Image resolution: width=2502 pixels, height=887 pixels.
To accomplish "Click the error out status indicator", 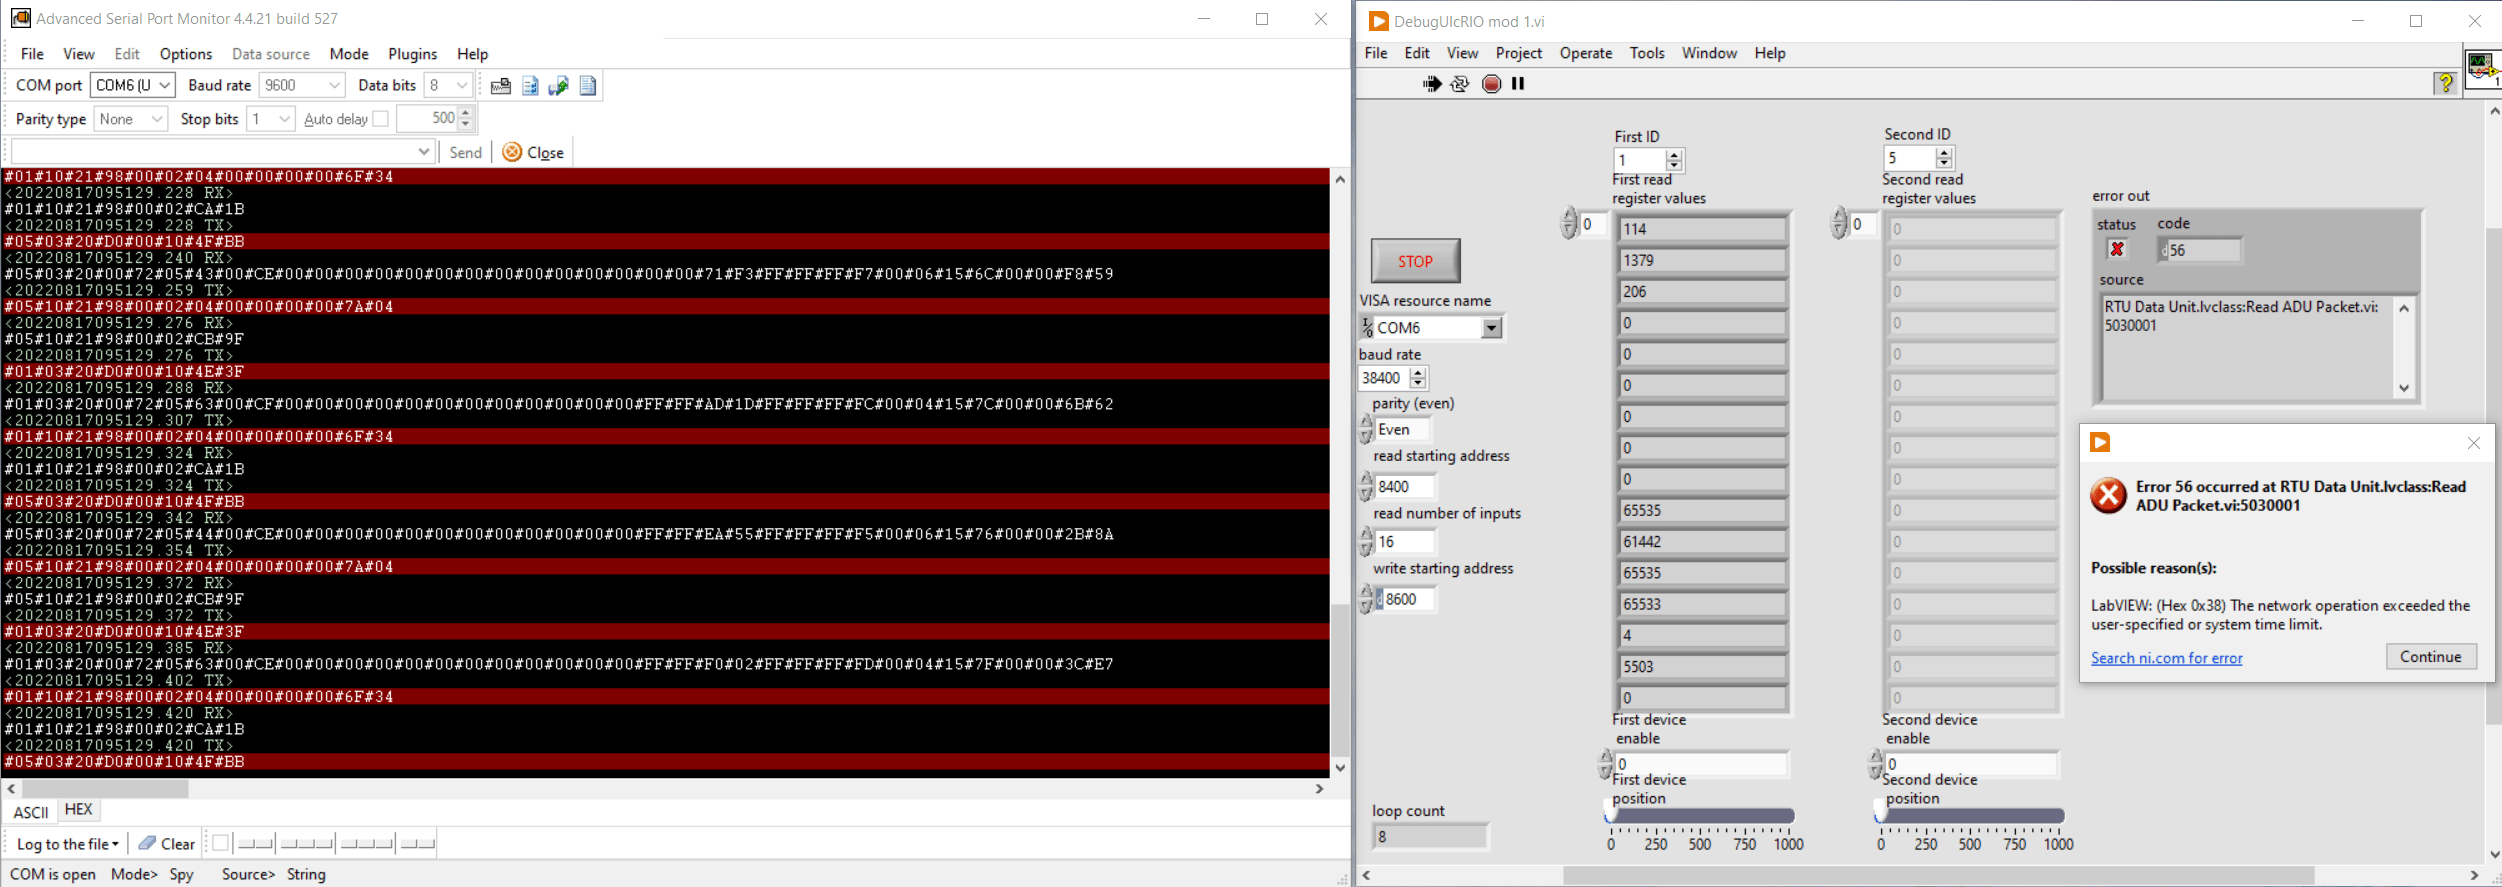I will [x=2117, y=249].
